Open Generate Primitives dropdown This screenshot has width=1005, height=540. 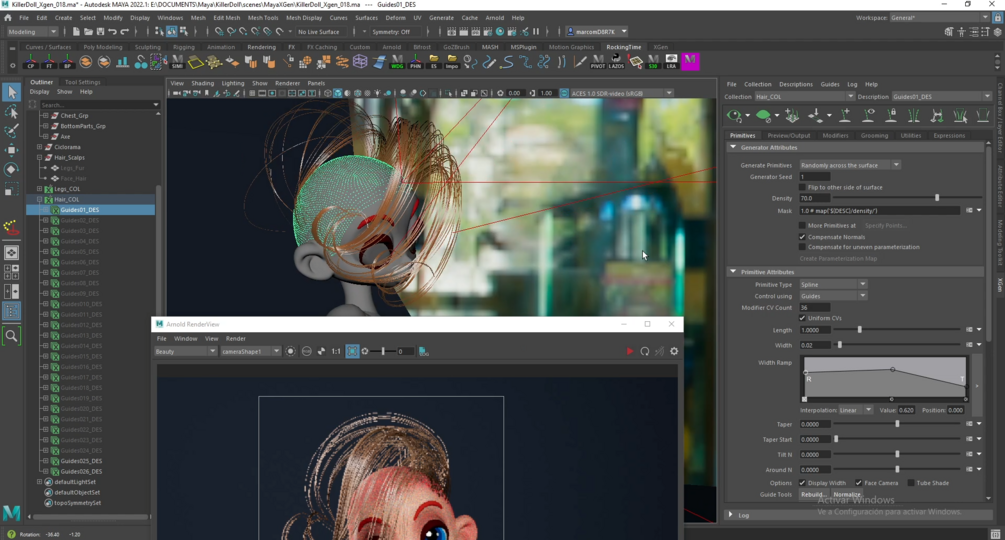coord(849,165)
